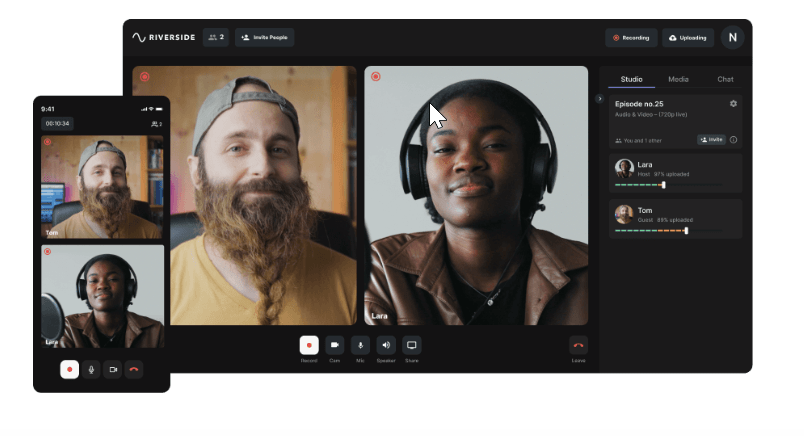Click the red Record button in toolbar
804x436 pixels.
[309, 345]
